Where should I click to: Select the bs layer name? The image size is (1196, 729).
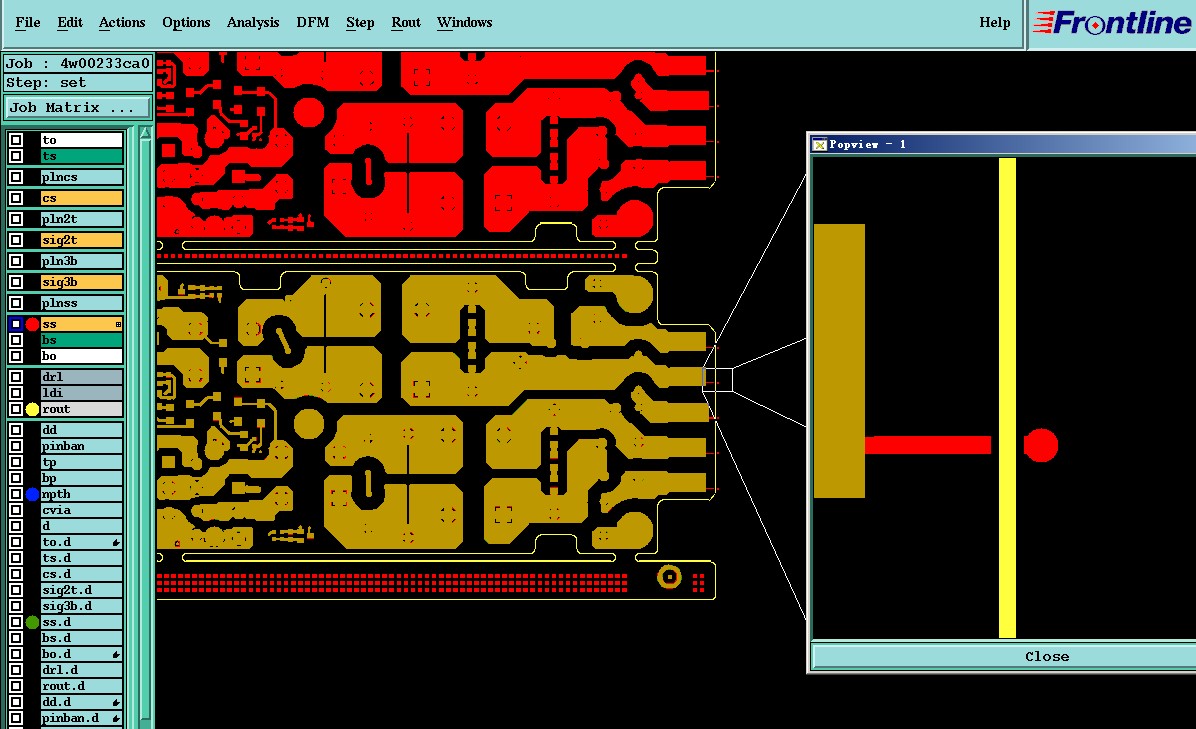pyautogui.click(x=82, y=340)
